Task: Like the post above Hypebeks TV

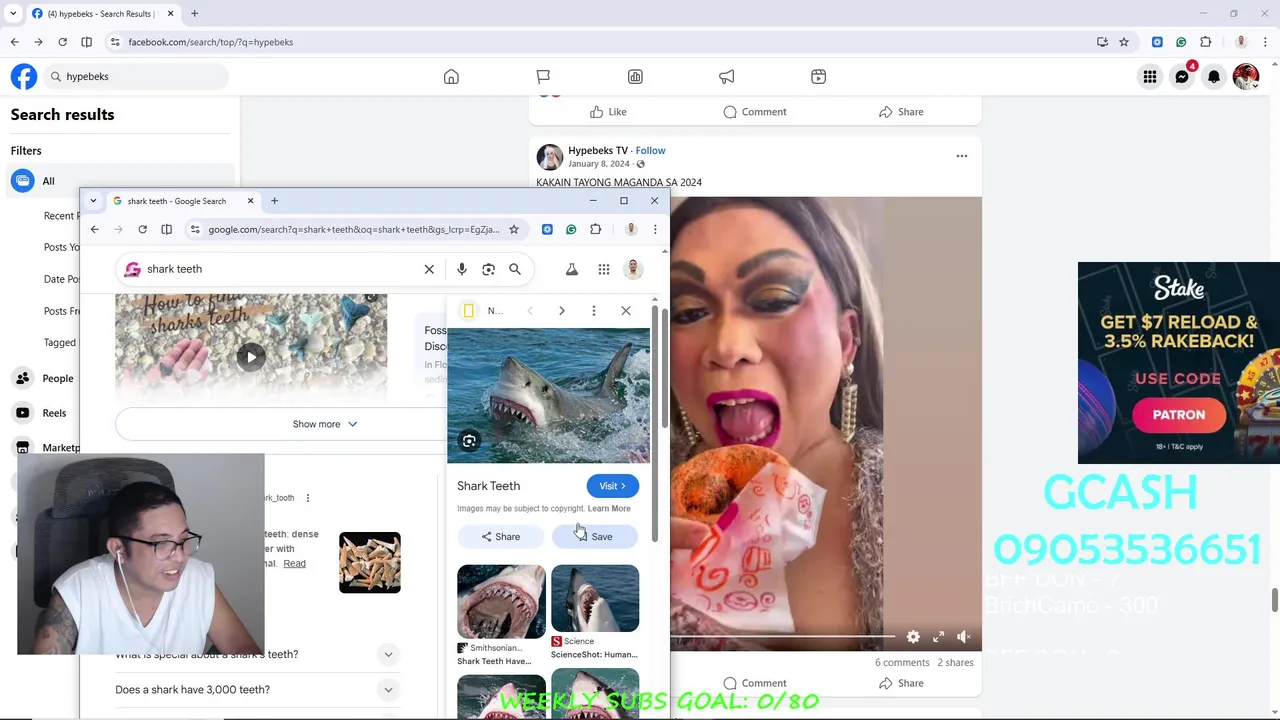Action: (x=608, y=112)
